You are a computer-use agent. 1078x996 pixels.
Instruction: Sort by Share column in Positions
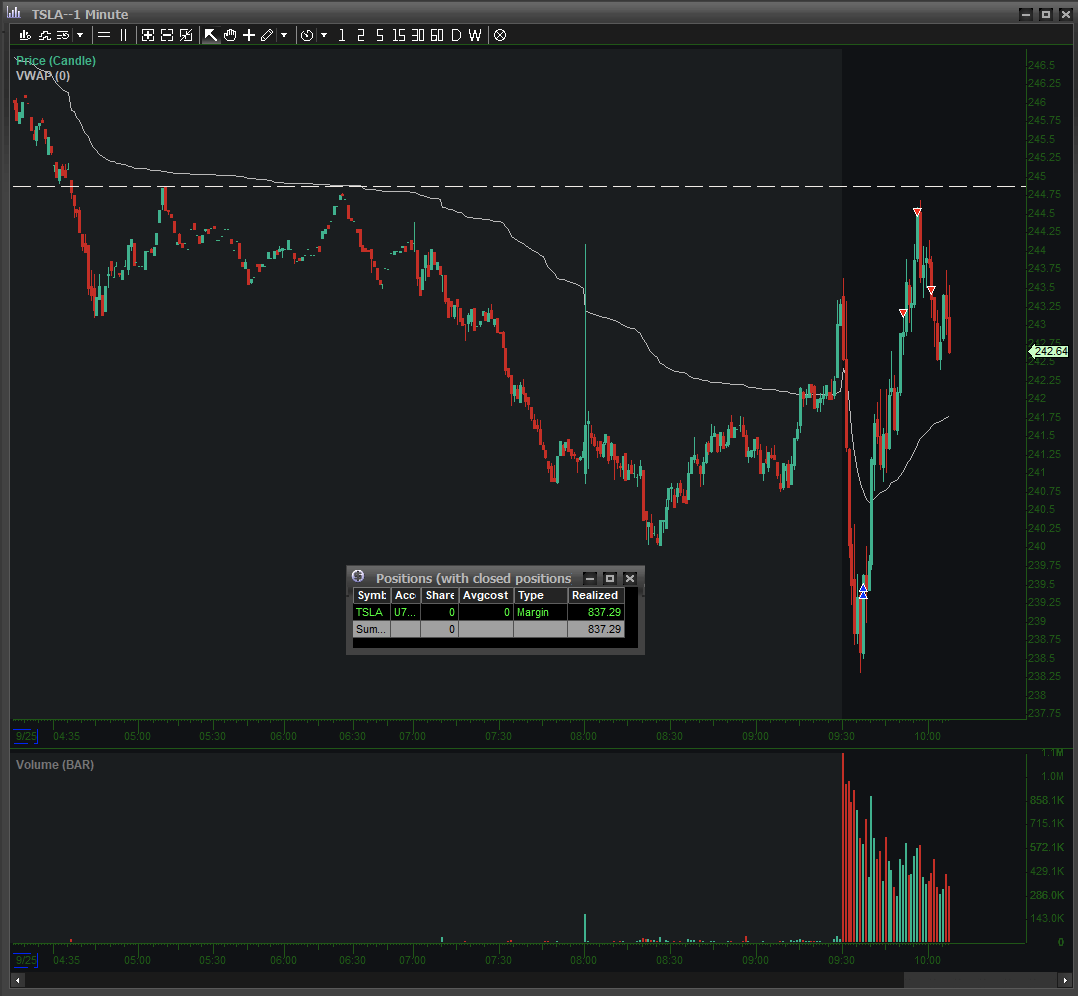(x=439, y=595)
